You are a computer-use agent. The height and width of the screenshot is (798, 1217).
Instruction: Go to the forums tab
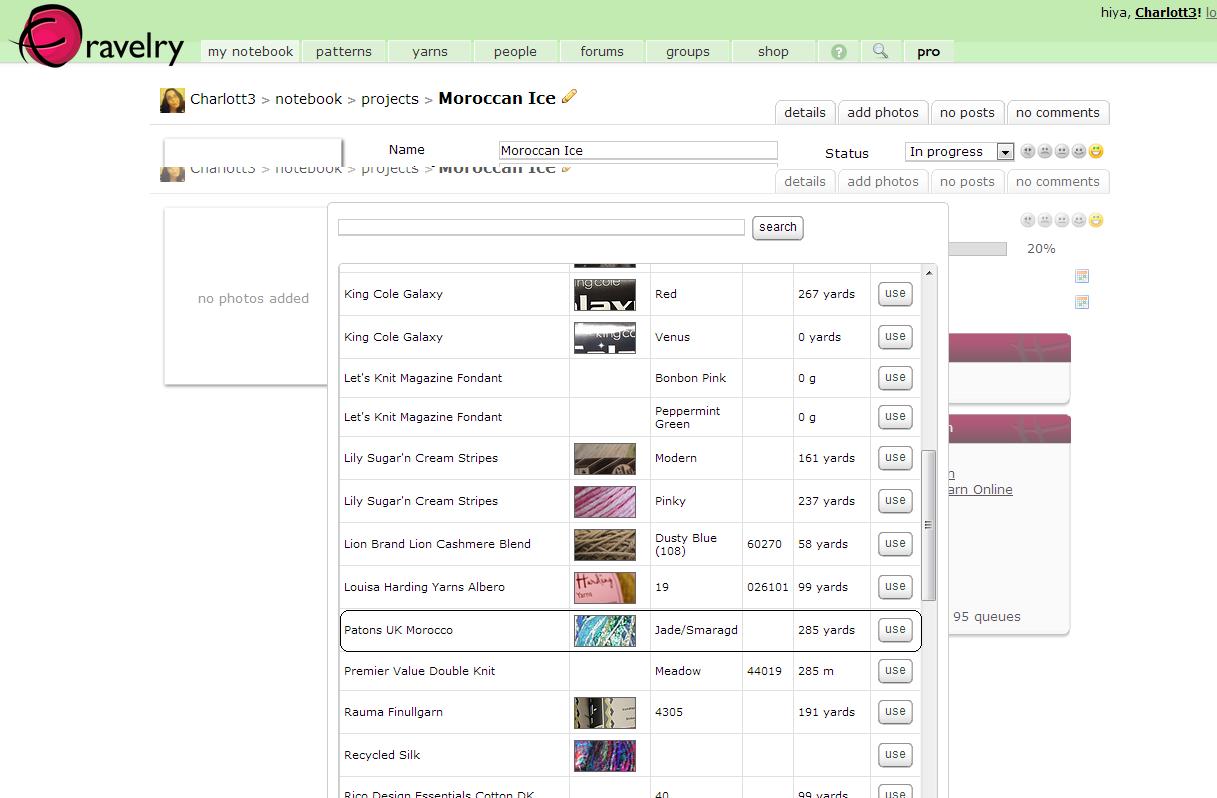coord(602,52)
